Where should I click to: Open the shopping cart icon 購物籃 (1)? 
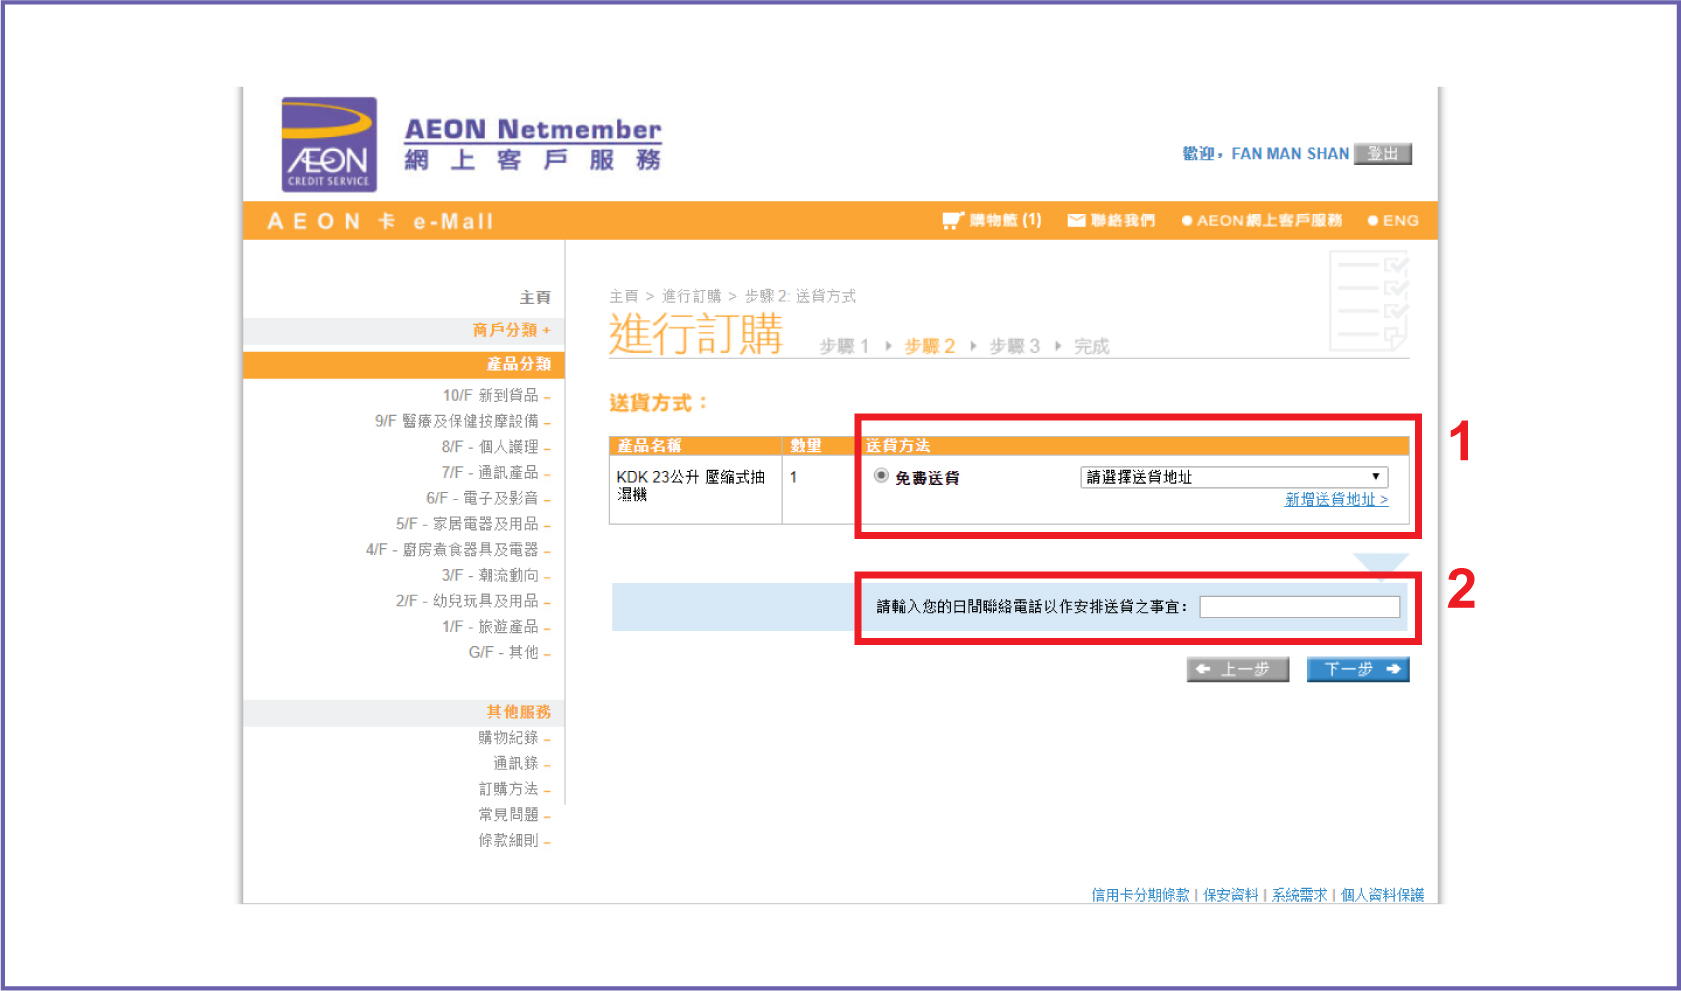(x=992, y=220)
